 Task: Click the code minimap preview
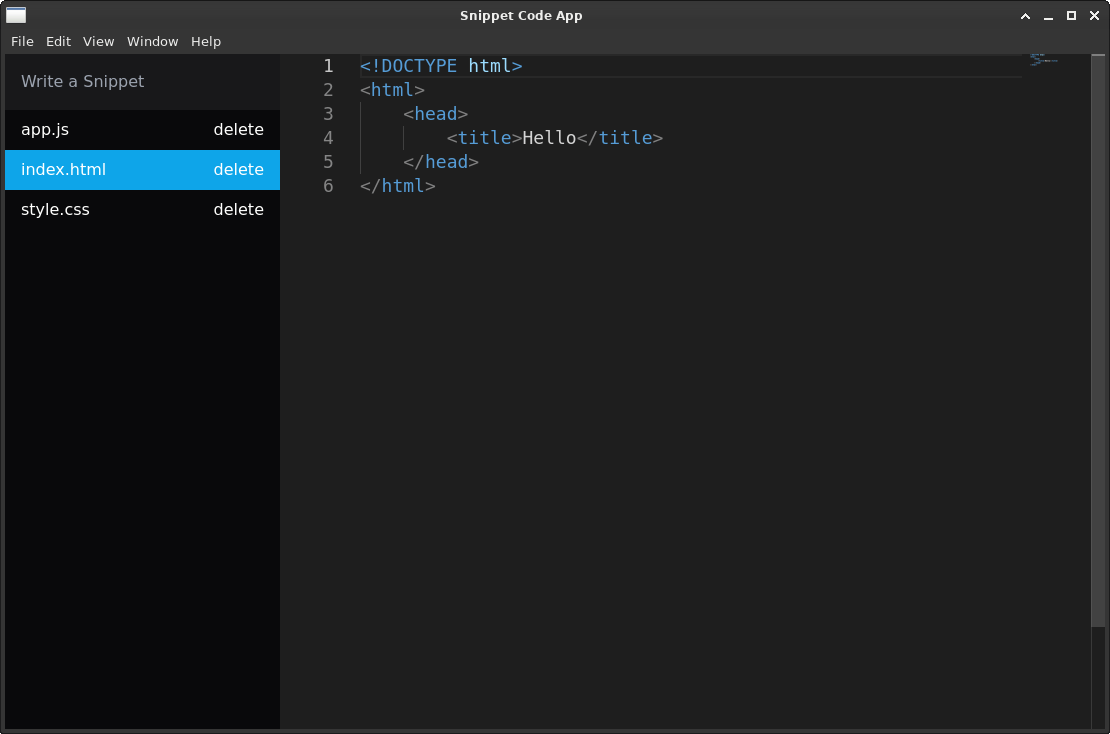[x=1043, y=60]
